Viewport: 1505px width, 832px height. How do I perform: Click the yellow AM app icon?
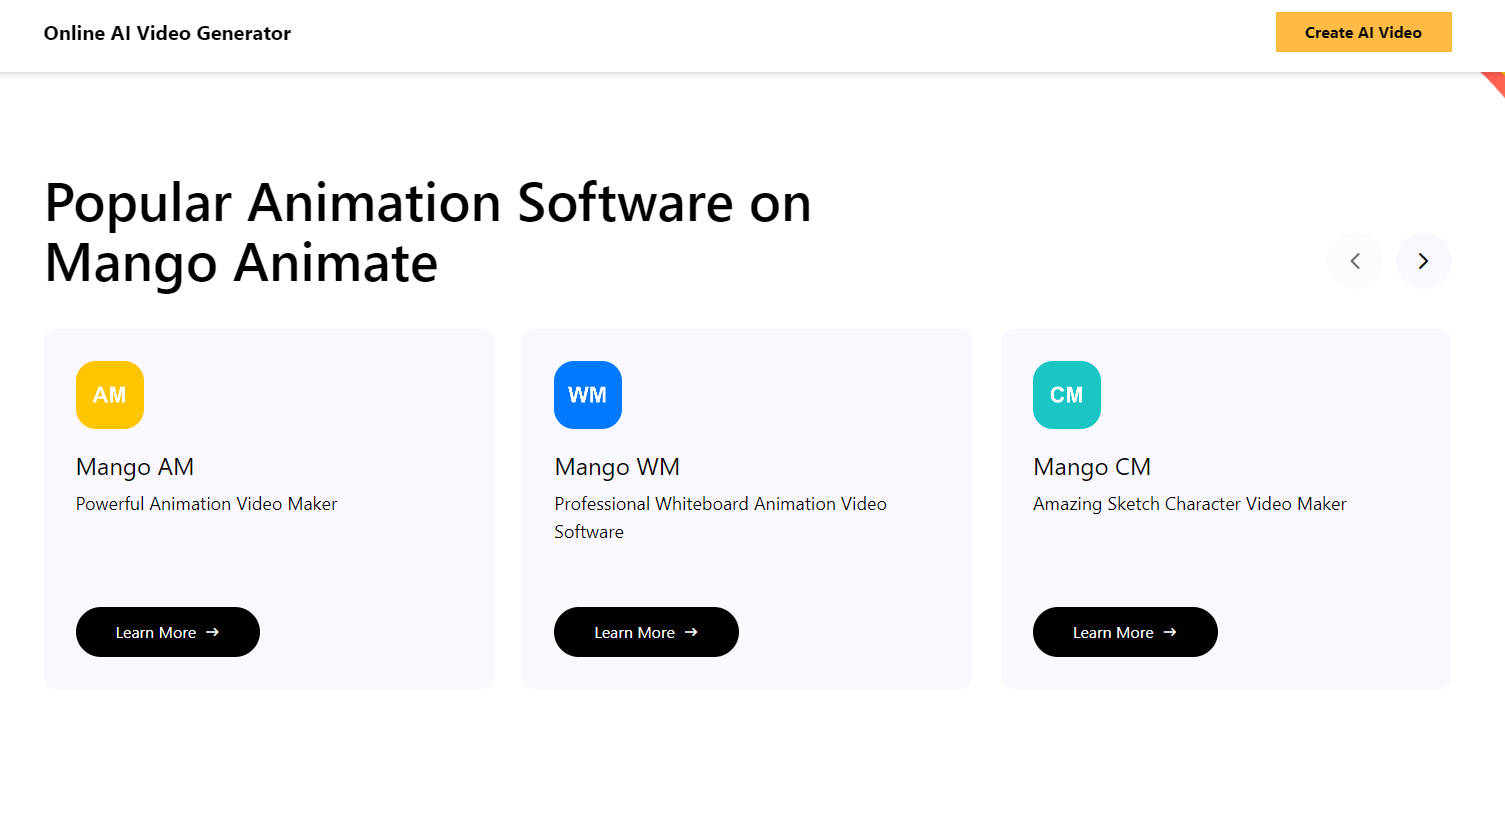pos(110,395)
